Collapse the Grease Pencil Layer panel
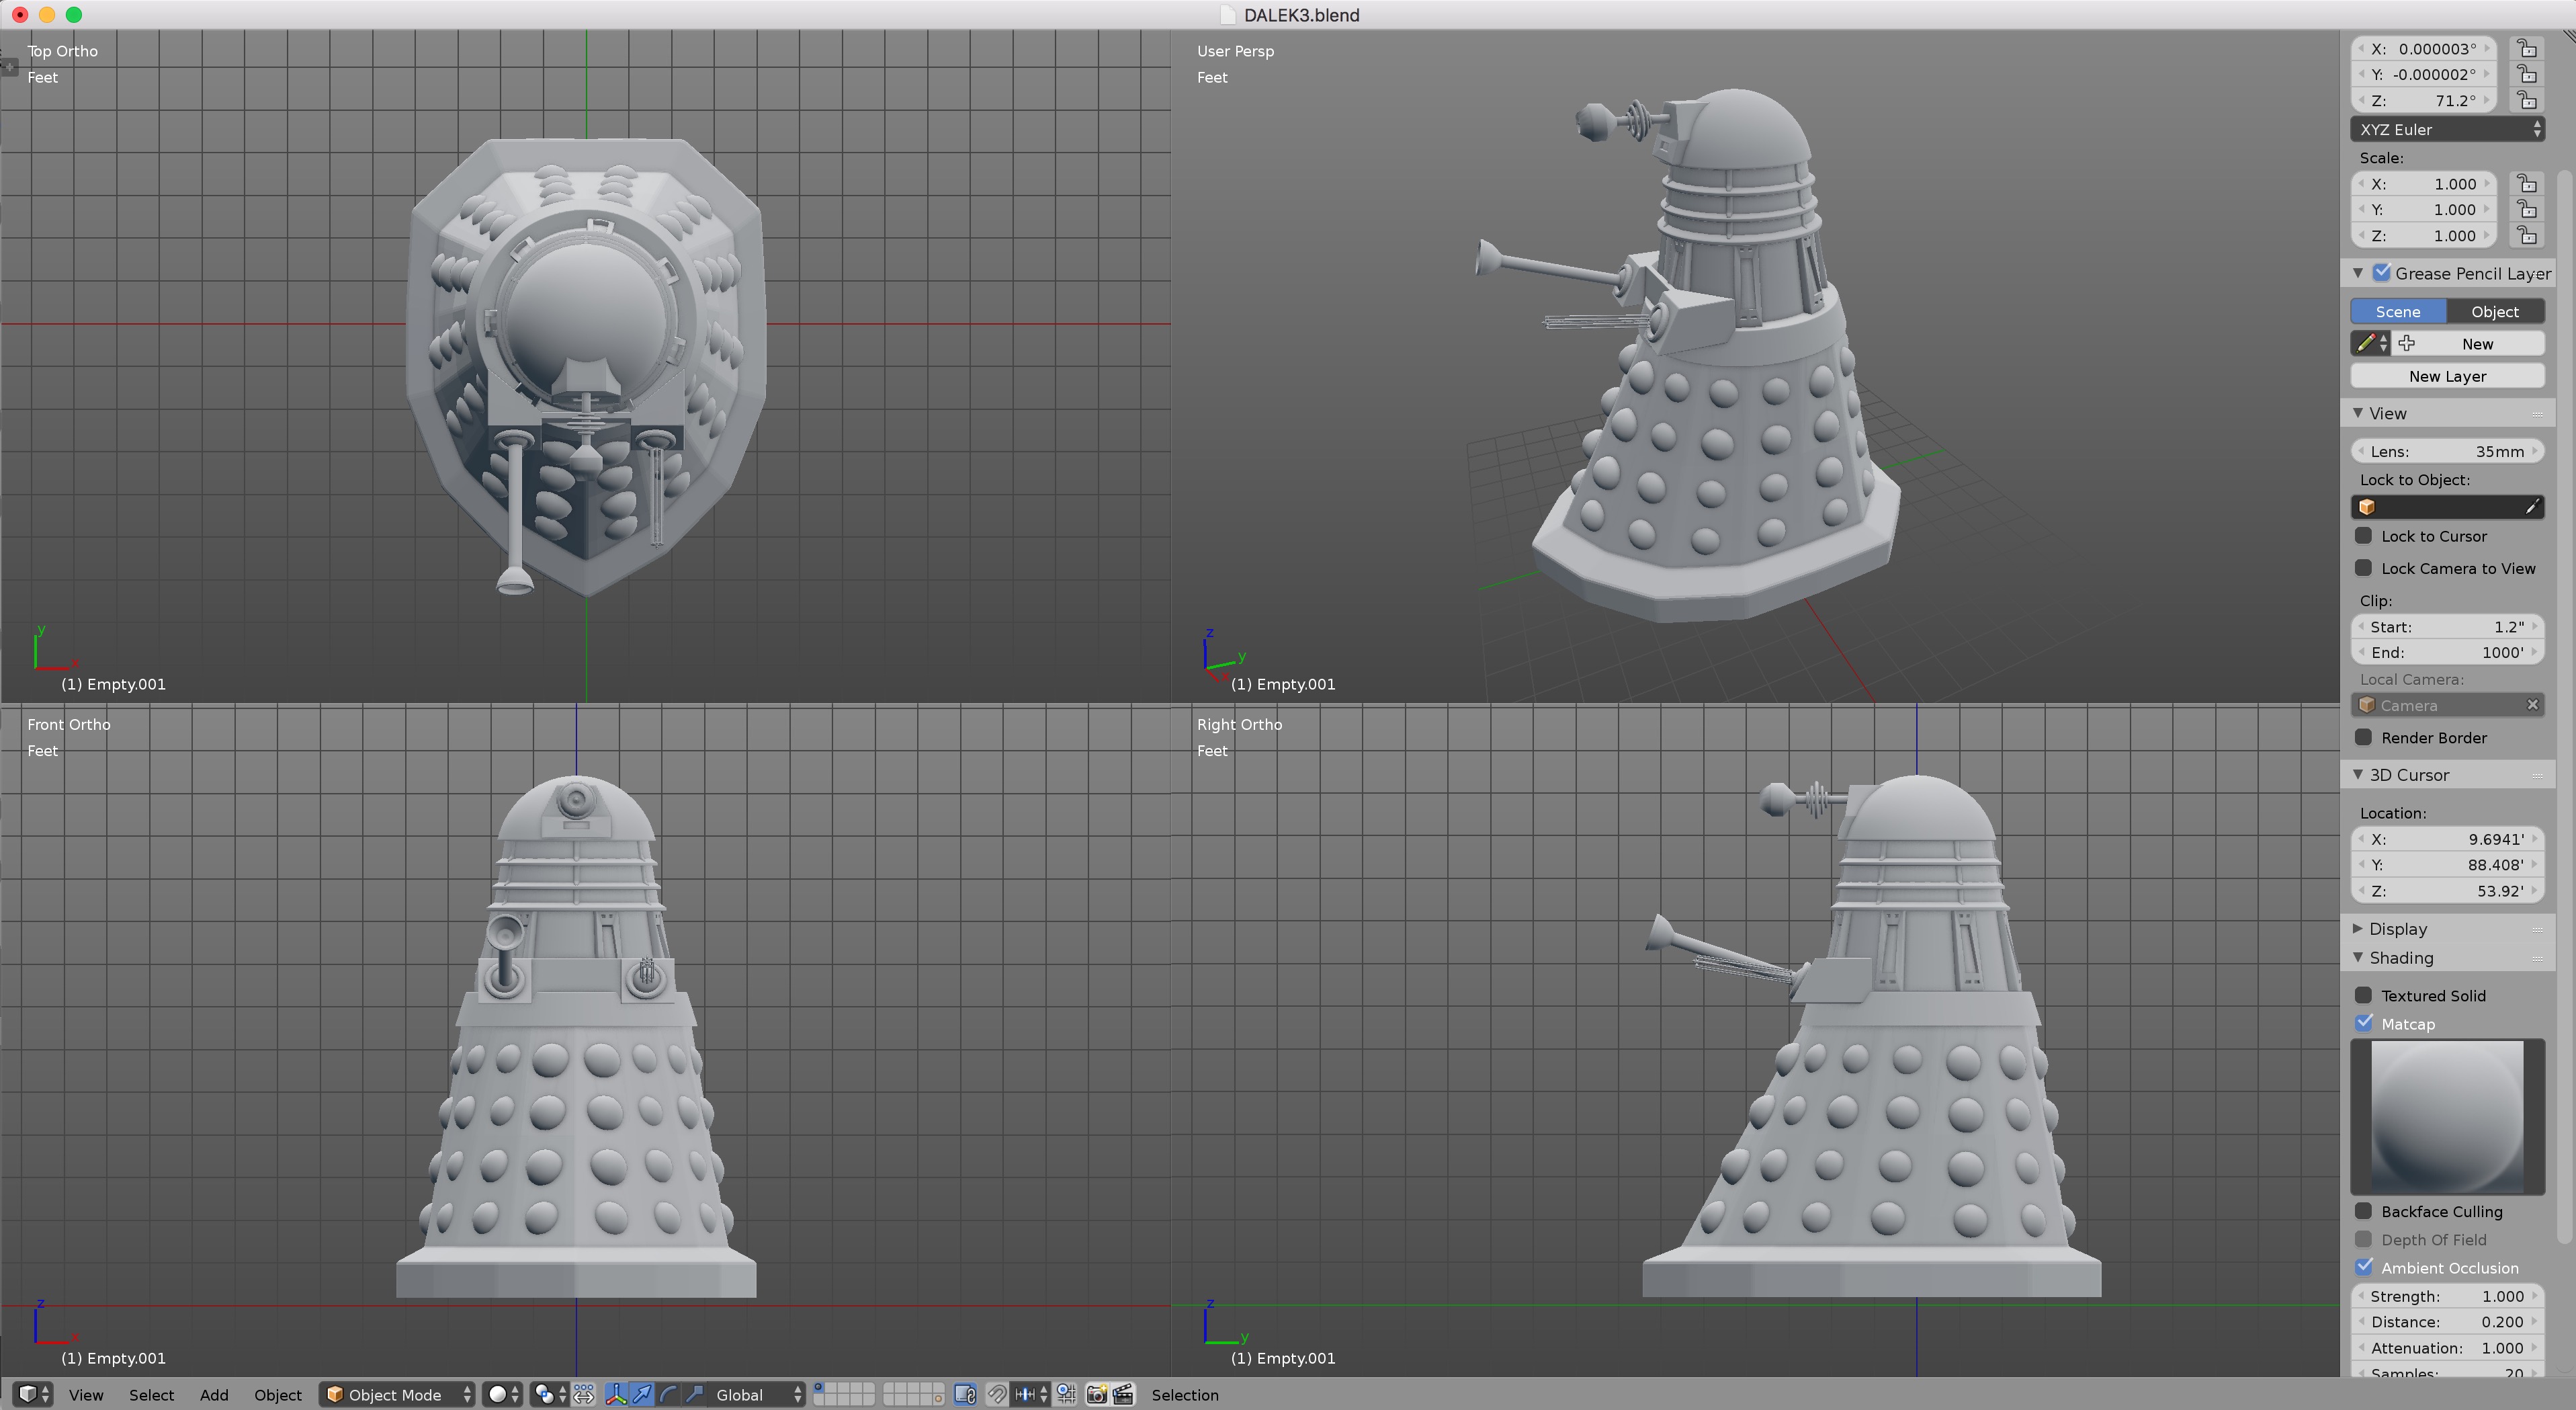 point(2358,272)
